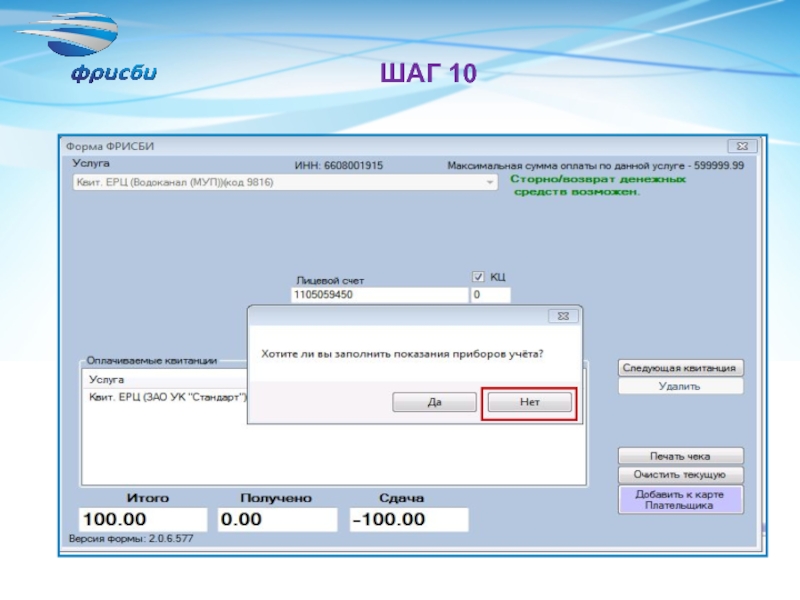Close the Форма ФРИСБИ window
The image size is (800, 600).
point(742,146)
